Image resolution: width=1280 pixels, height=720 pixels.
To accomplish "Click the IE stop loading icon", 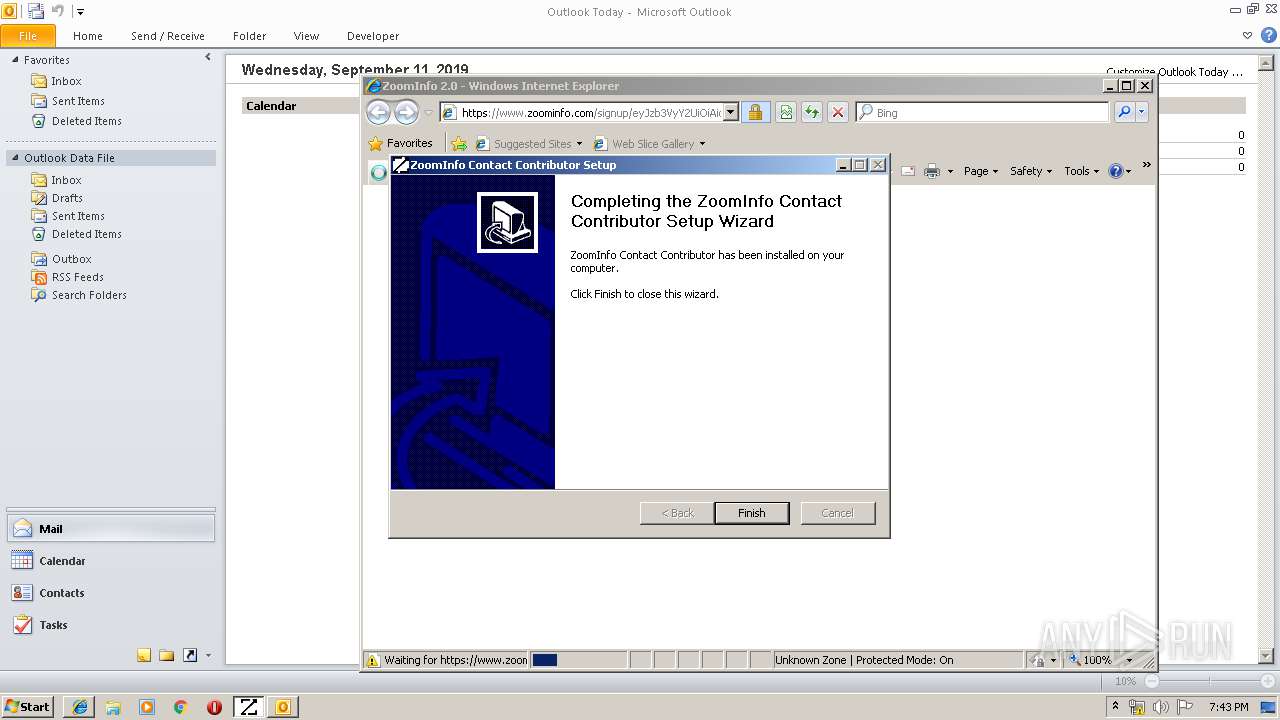I will coord(838,112).
